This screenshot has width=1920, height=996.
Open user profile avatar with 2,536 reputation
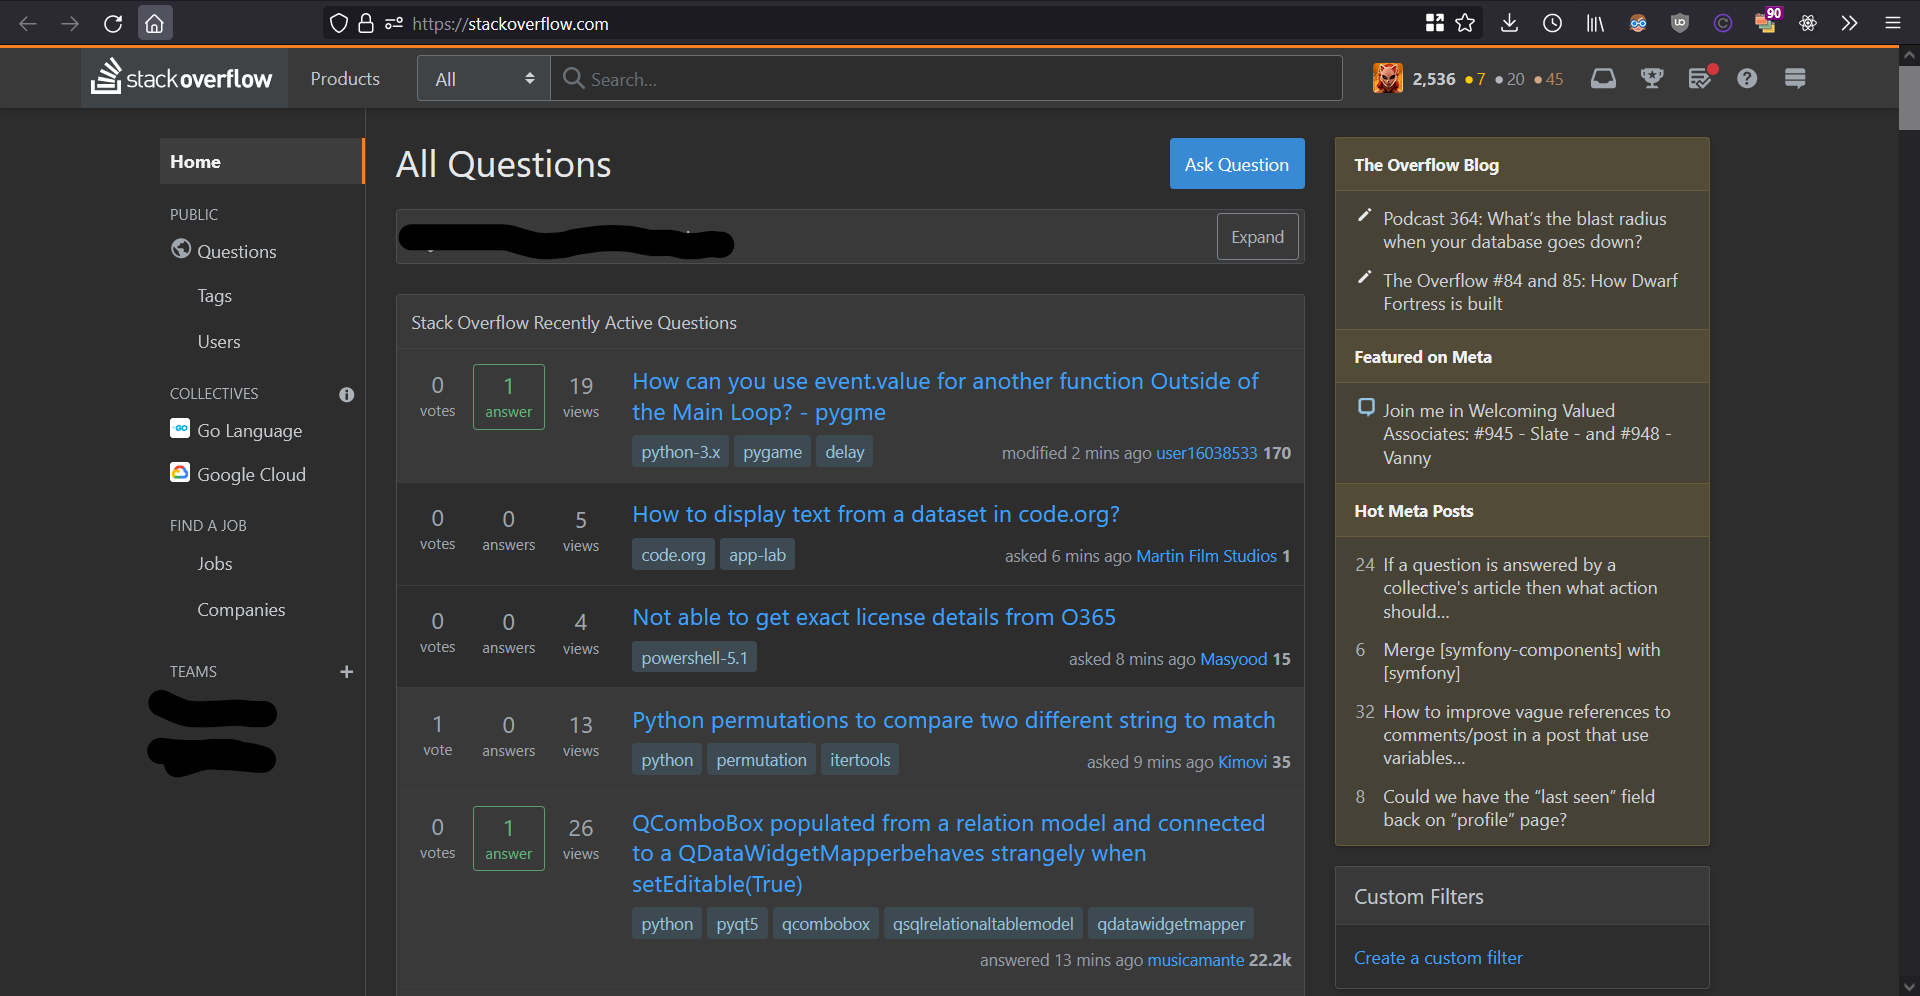click(x=1388, y=78)
